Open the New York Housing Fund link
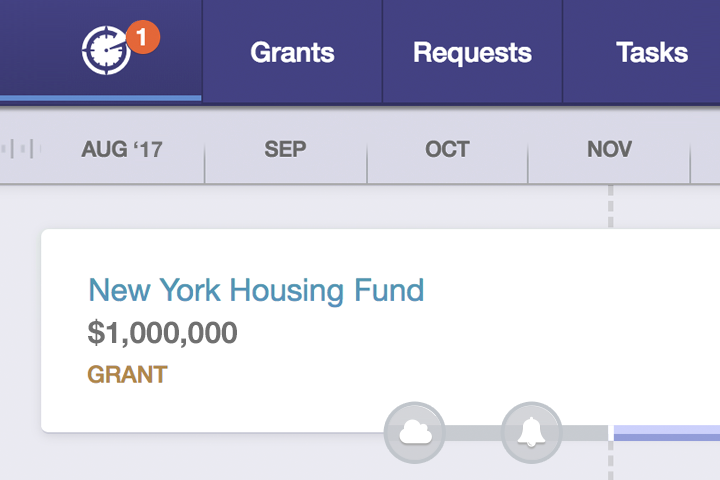This screenshot has height=480, width=720. pos(256,290)
